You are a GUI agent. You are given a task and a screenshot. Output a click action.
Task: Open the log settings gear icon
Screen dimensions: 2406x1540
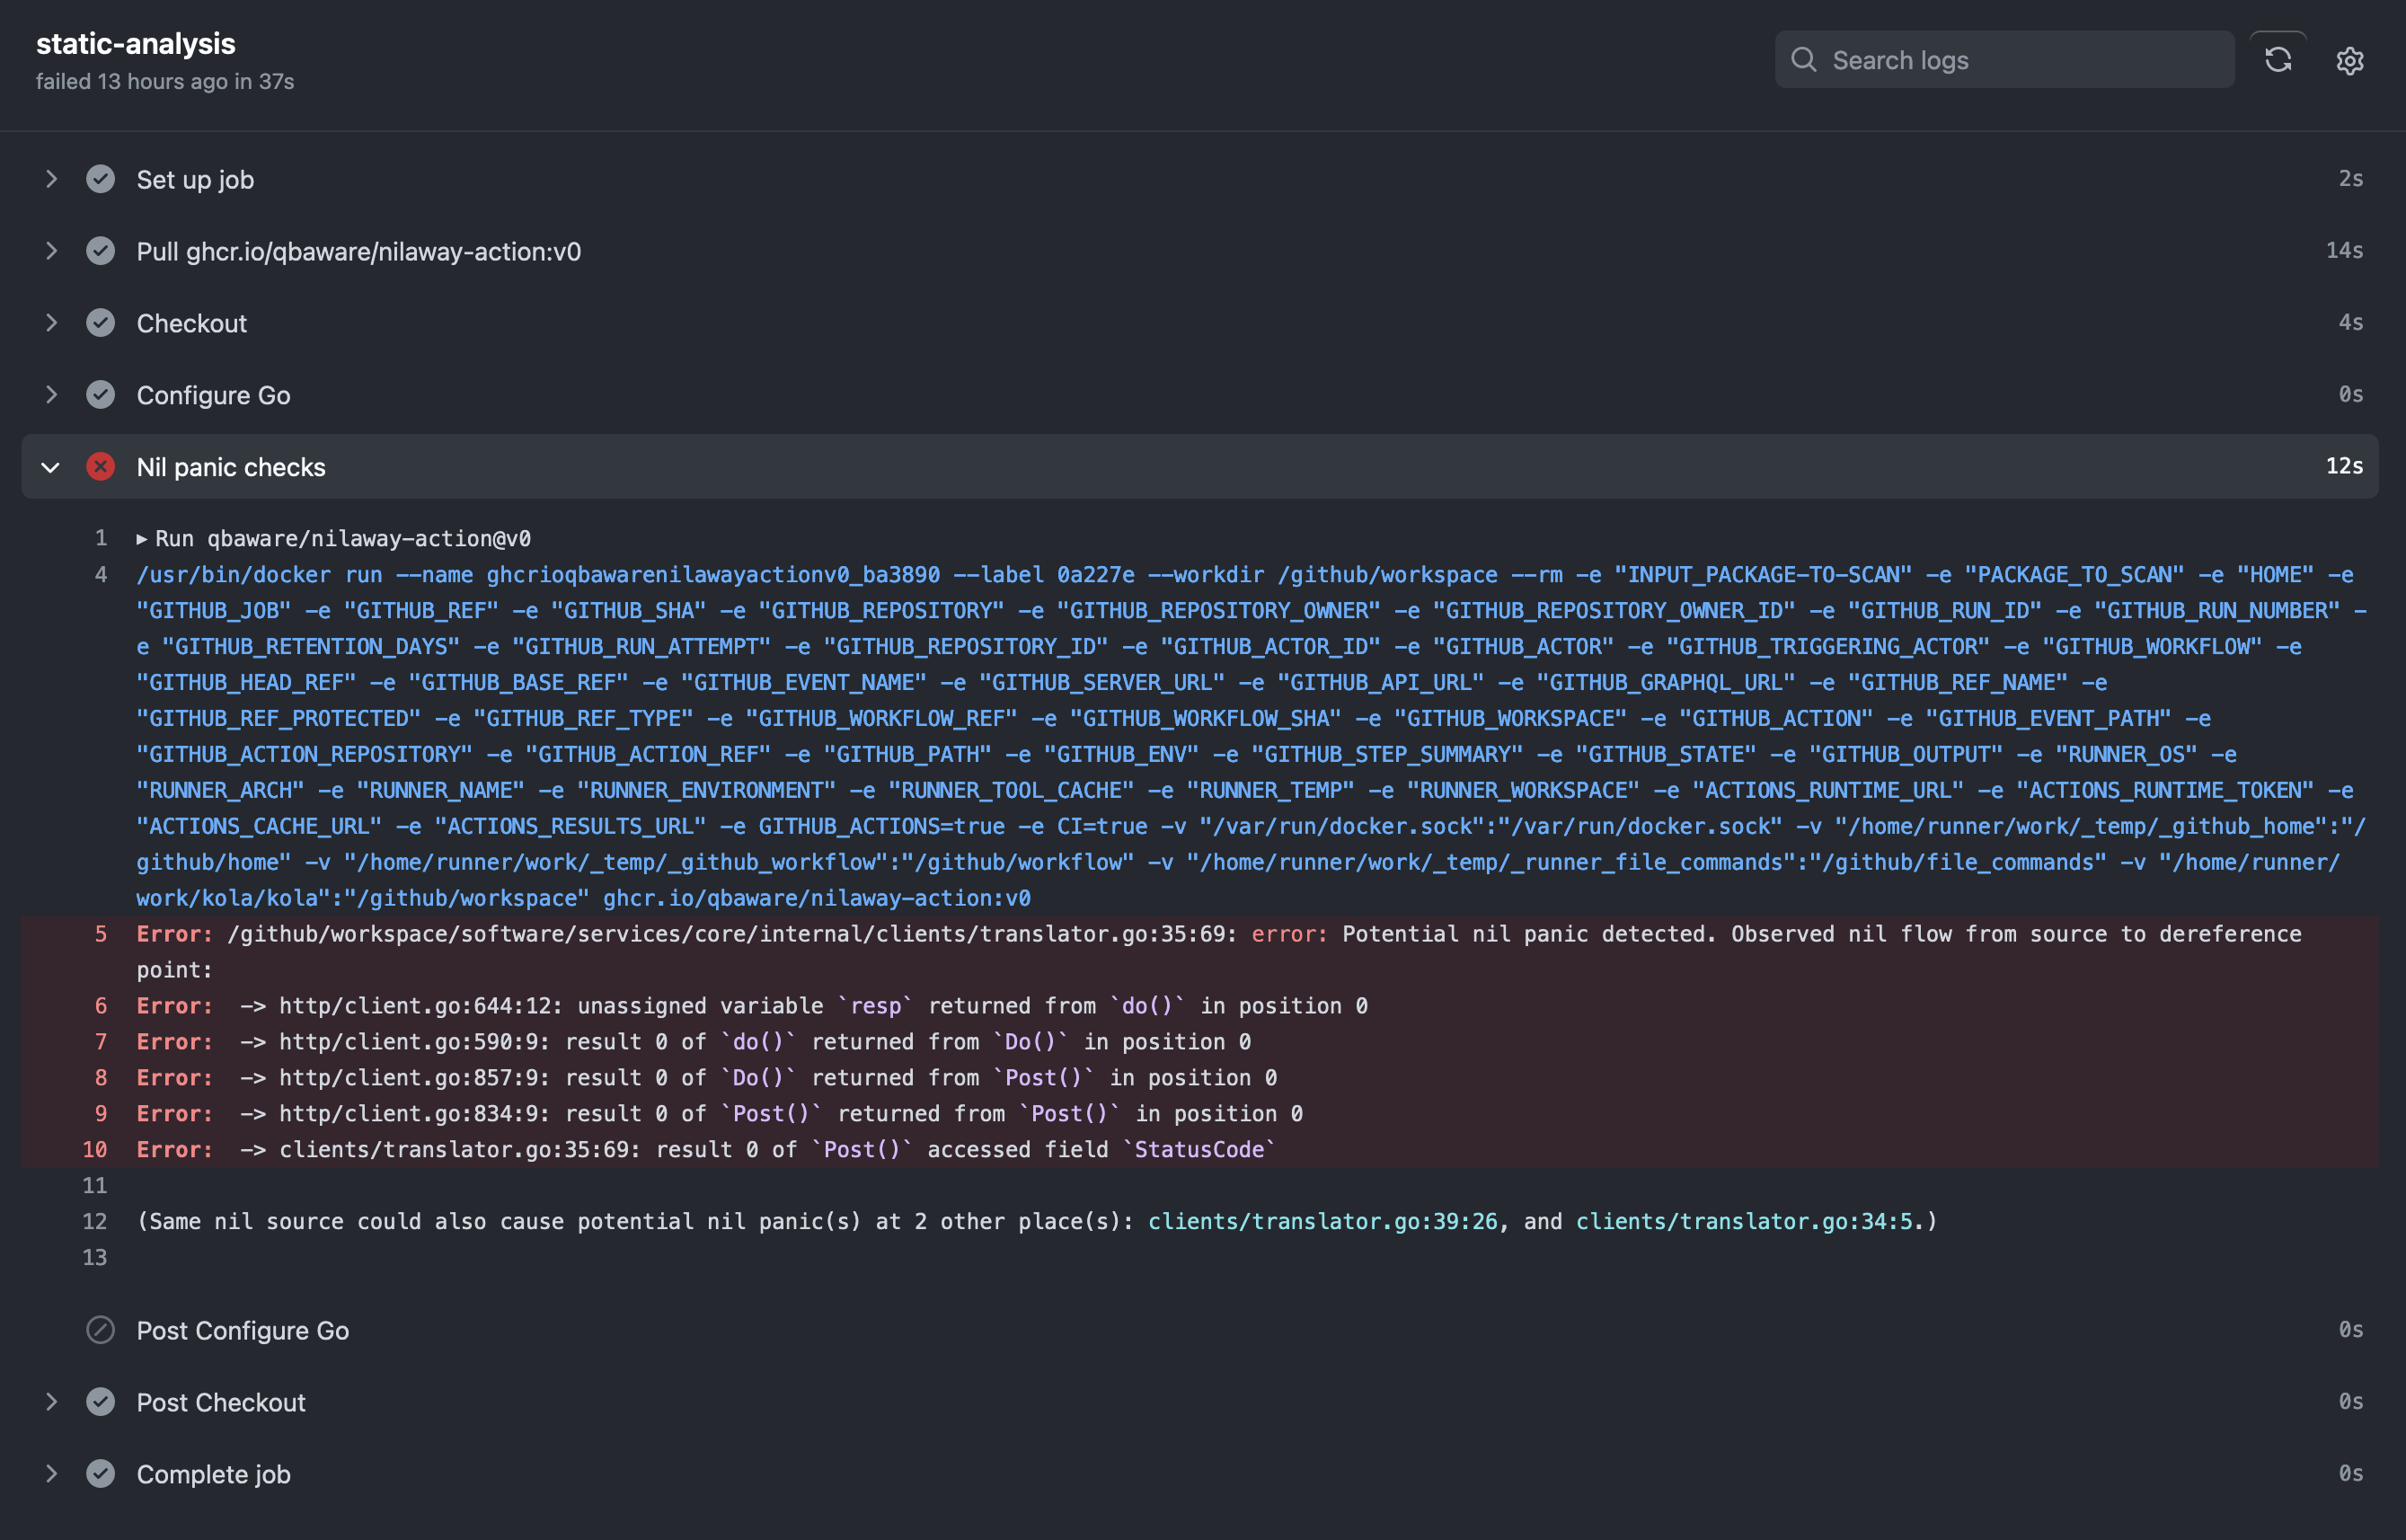(x=2349, y=61)
